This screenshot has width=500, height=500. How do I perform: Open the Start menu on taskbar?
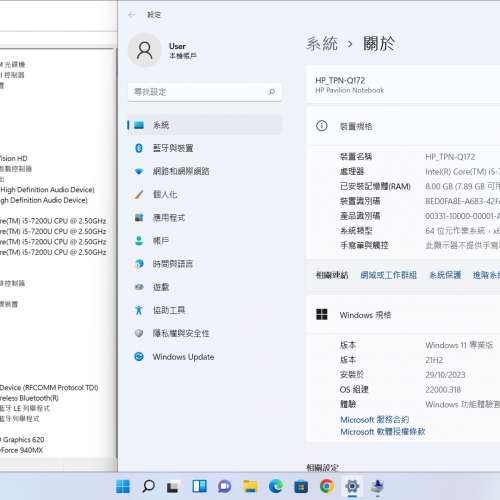click(x=123, y=486)
